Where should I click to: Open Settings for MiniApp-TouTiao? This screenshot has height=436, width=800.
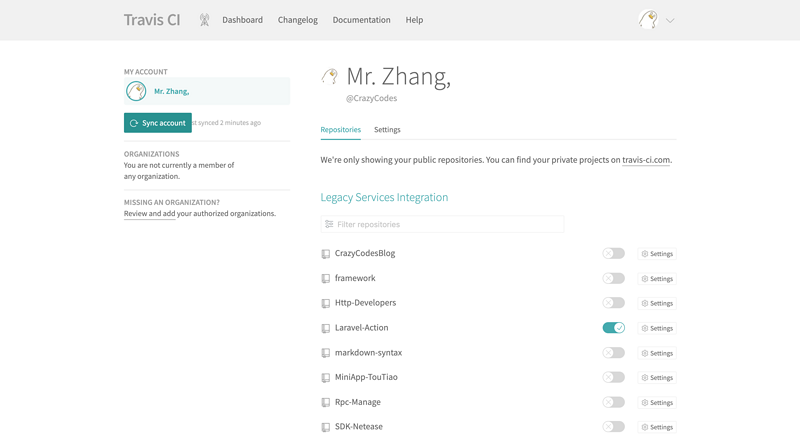coord(657,378)
